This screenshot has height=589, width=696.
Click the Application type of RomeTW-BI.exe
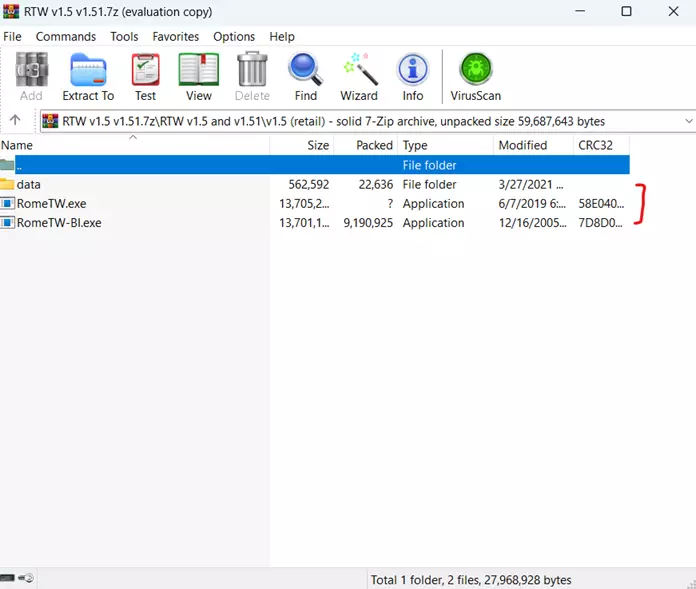(433, 222)
